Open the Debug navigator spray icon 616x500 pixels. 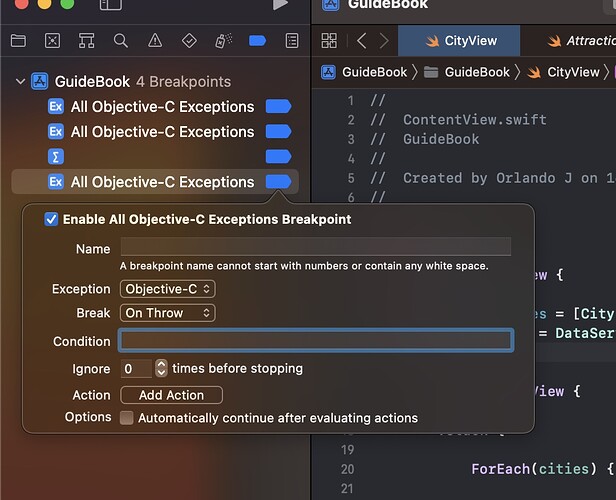point(223,40)
